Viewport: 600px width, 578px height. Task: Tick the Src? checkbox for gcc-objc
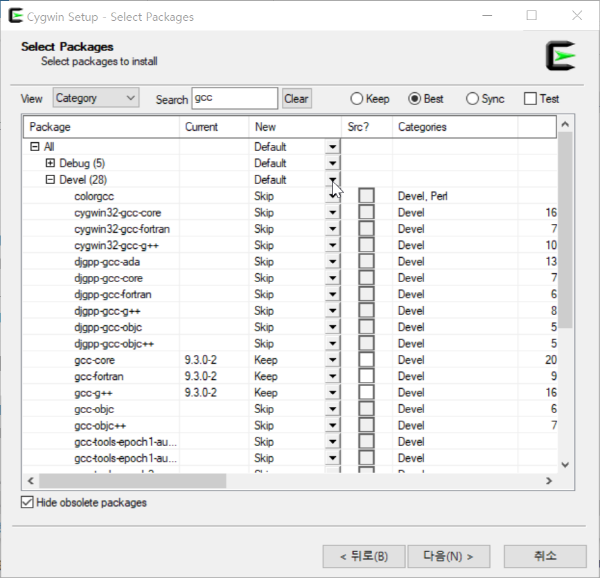pos(366,409)
